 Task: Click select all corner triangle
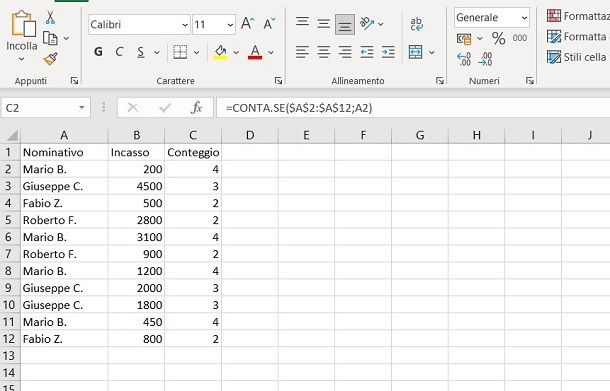click(12, 135)
